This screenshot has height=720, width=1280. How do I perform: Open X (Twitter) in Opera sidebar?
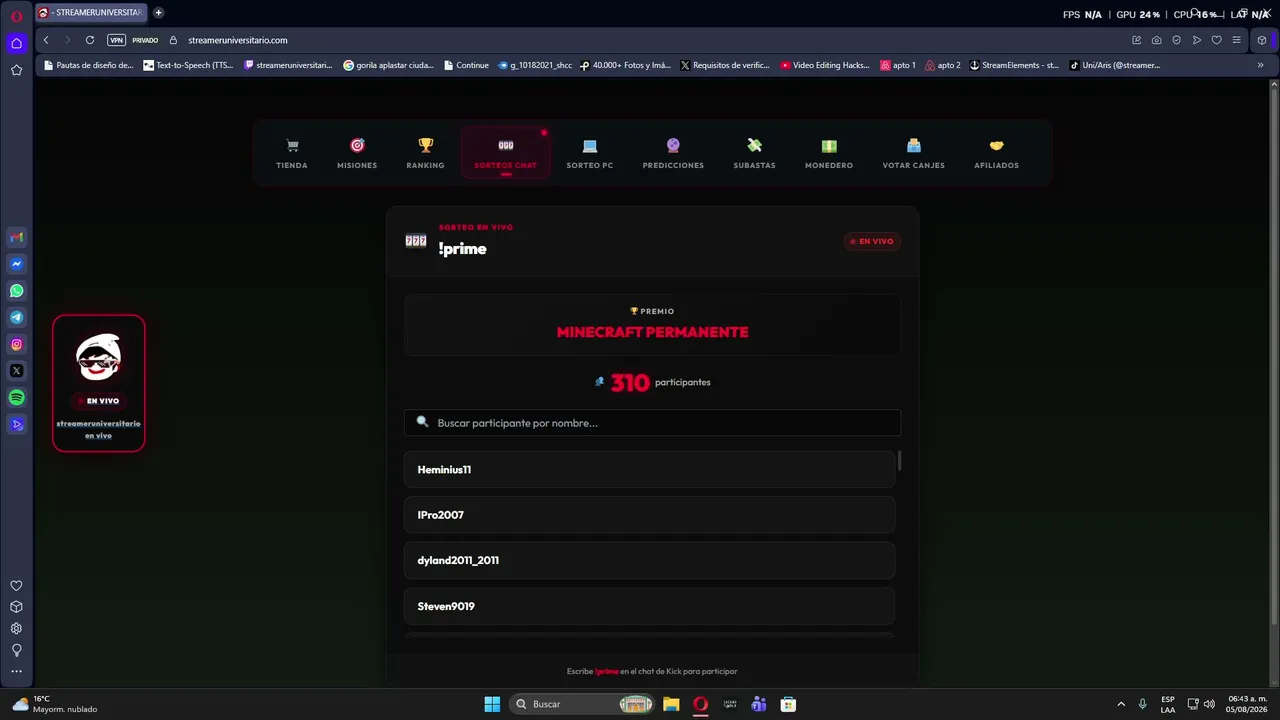tap(16, 371)
